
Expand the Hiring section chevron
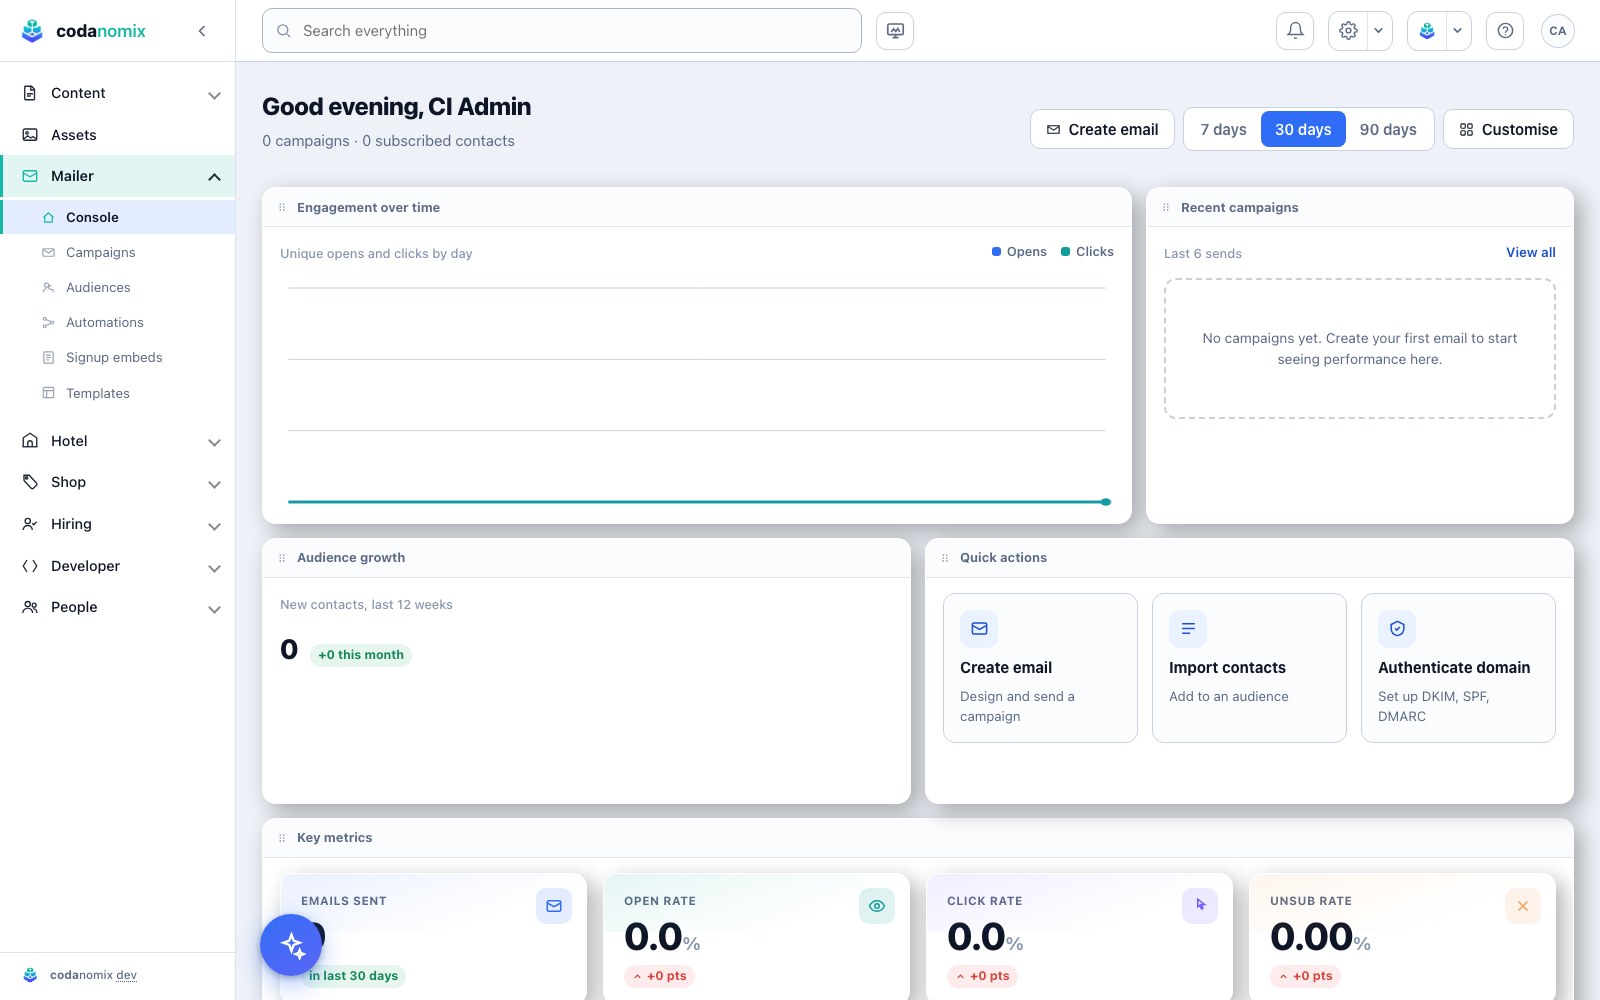(214, 526)
